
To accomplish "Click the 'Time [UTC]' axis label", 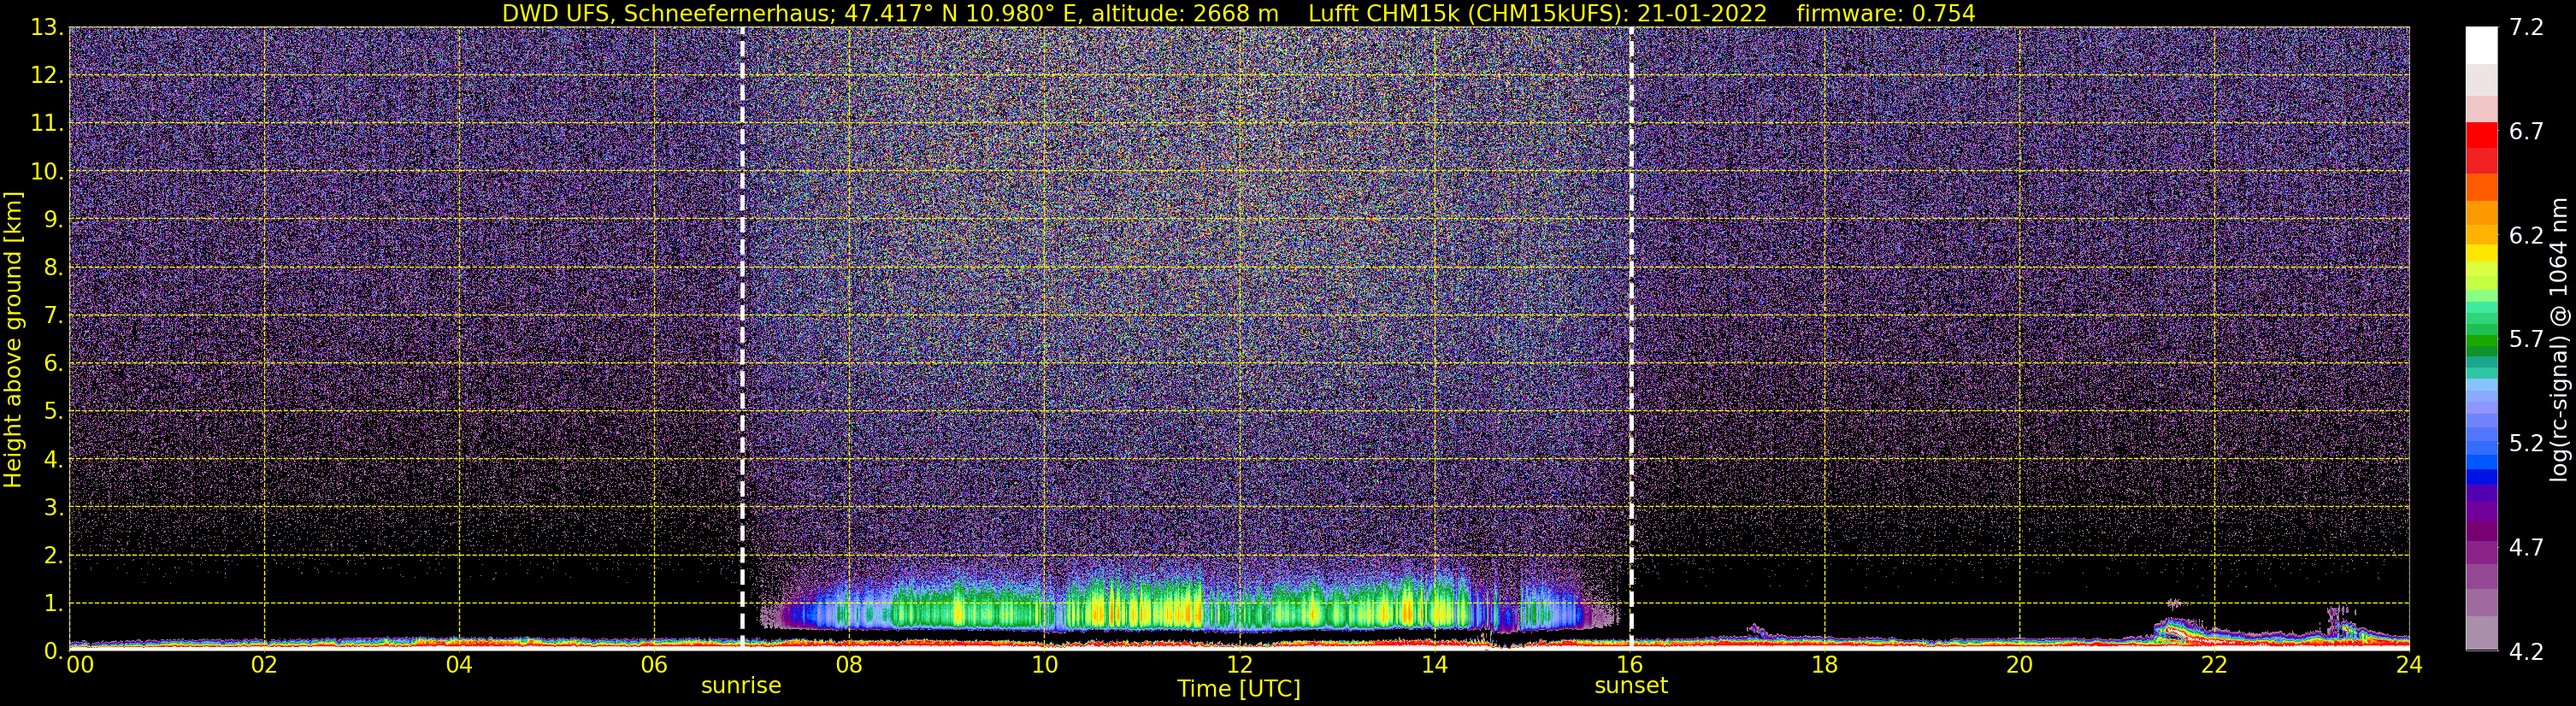I will pyautogui.click(x=1239, y=689).
